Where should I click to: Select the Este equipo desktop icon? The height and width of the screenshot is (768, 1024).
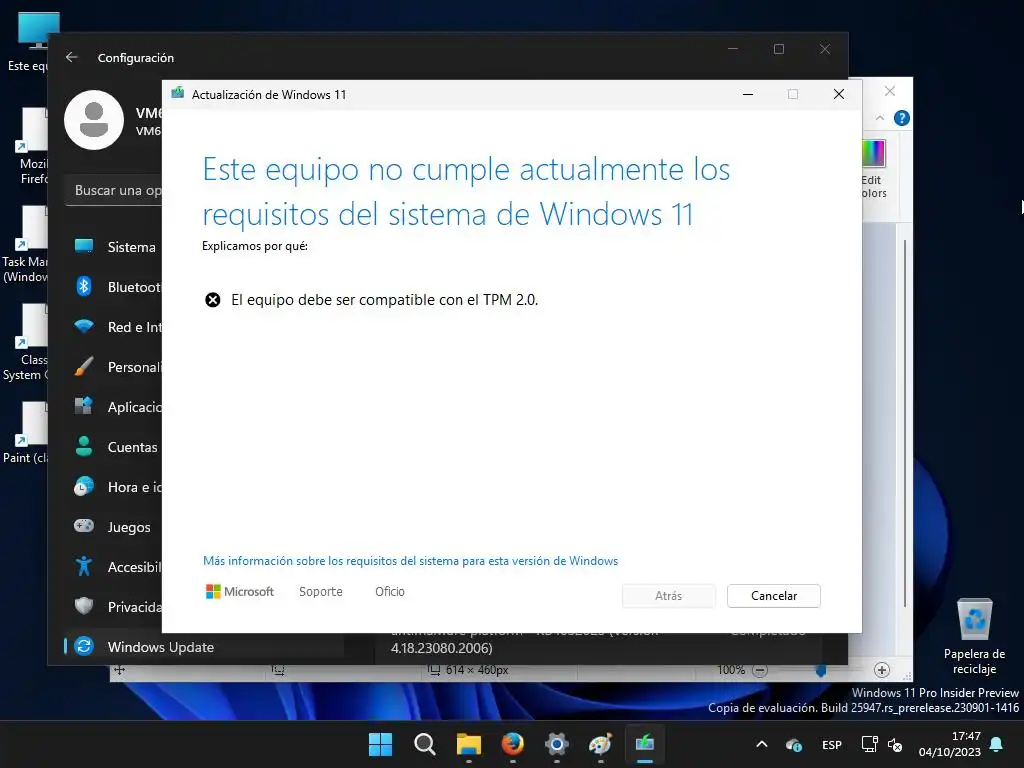(27, 42)
